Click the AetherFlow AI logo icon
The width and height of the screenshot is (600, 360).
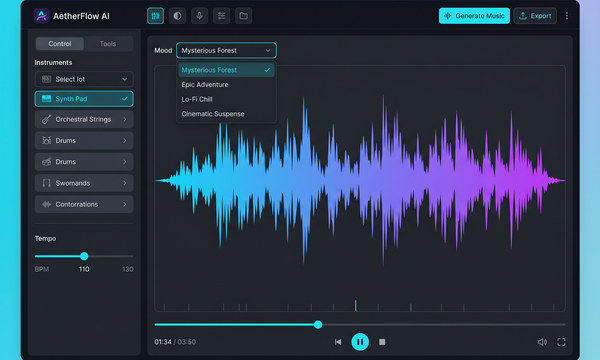(41, 16)
